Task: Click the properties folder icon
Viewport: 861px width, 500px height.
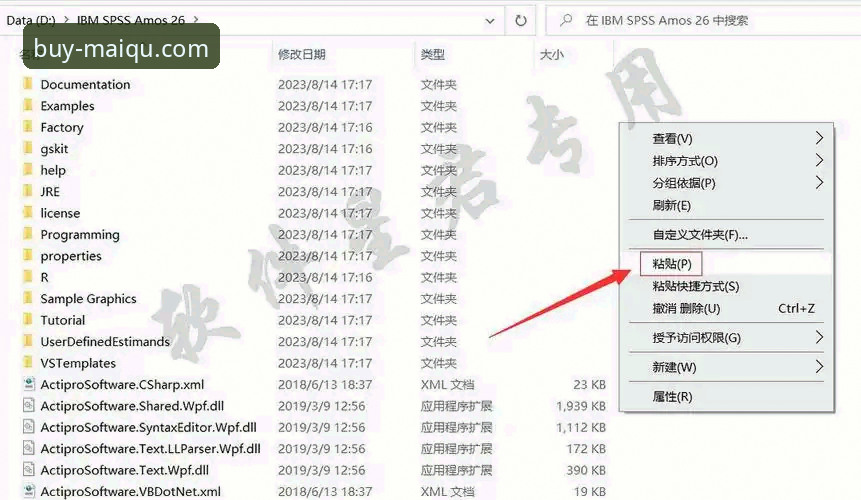Action: click(x=27, y=255)
